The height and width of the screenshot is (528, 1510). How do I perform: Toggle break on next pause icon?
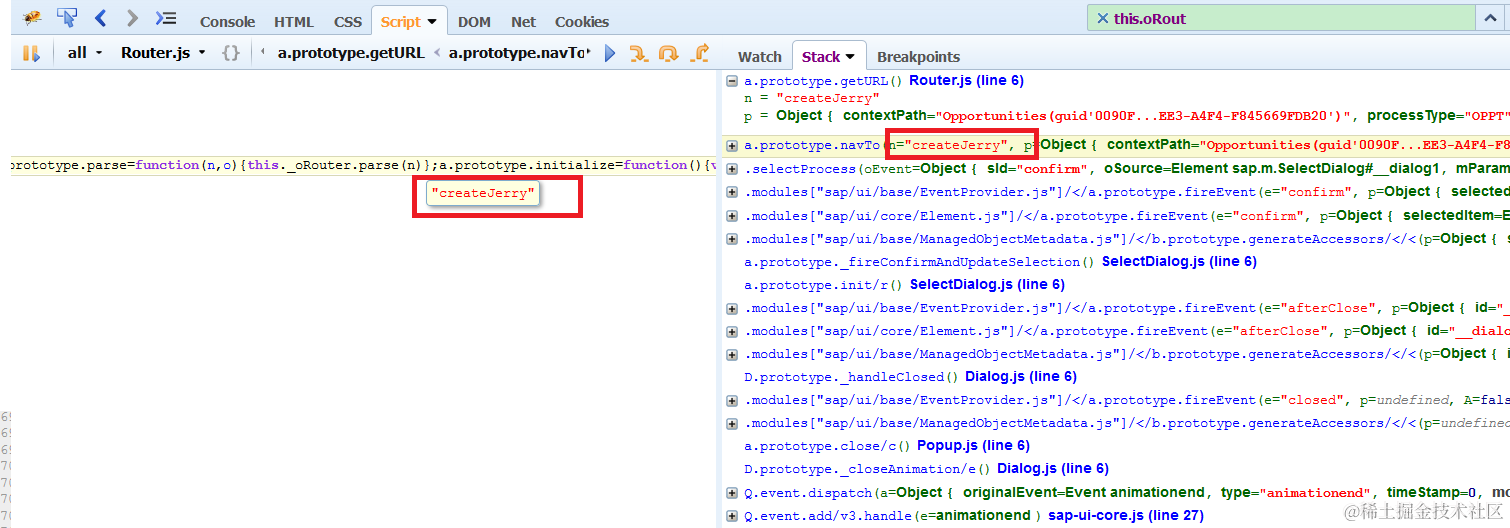31,53
